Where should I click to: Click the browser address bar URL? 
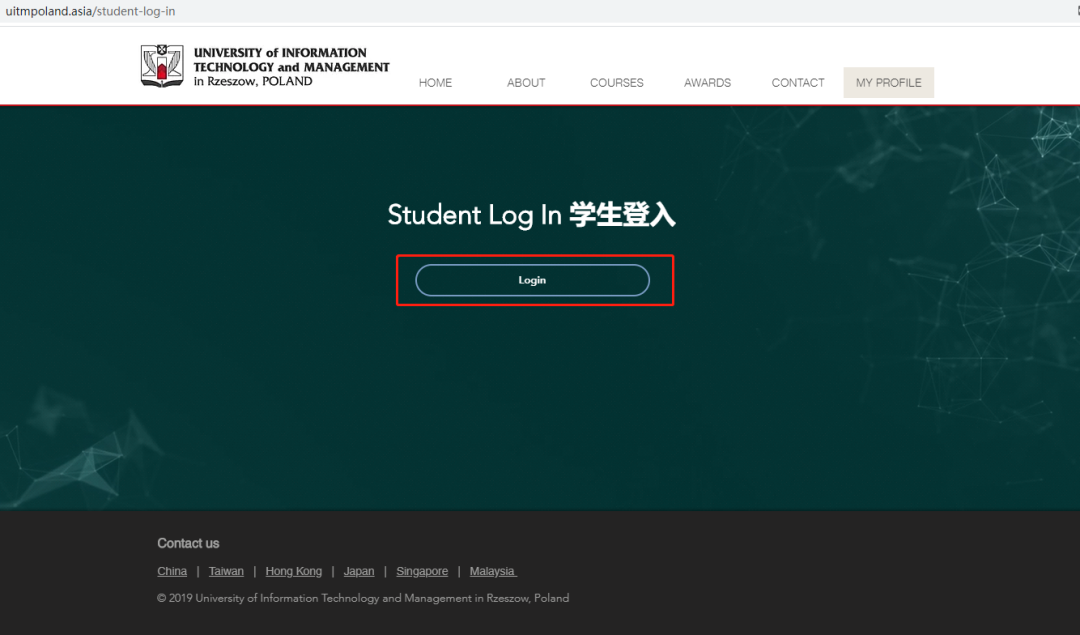click(x=90, y=11)
